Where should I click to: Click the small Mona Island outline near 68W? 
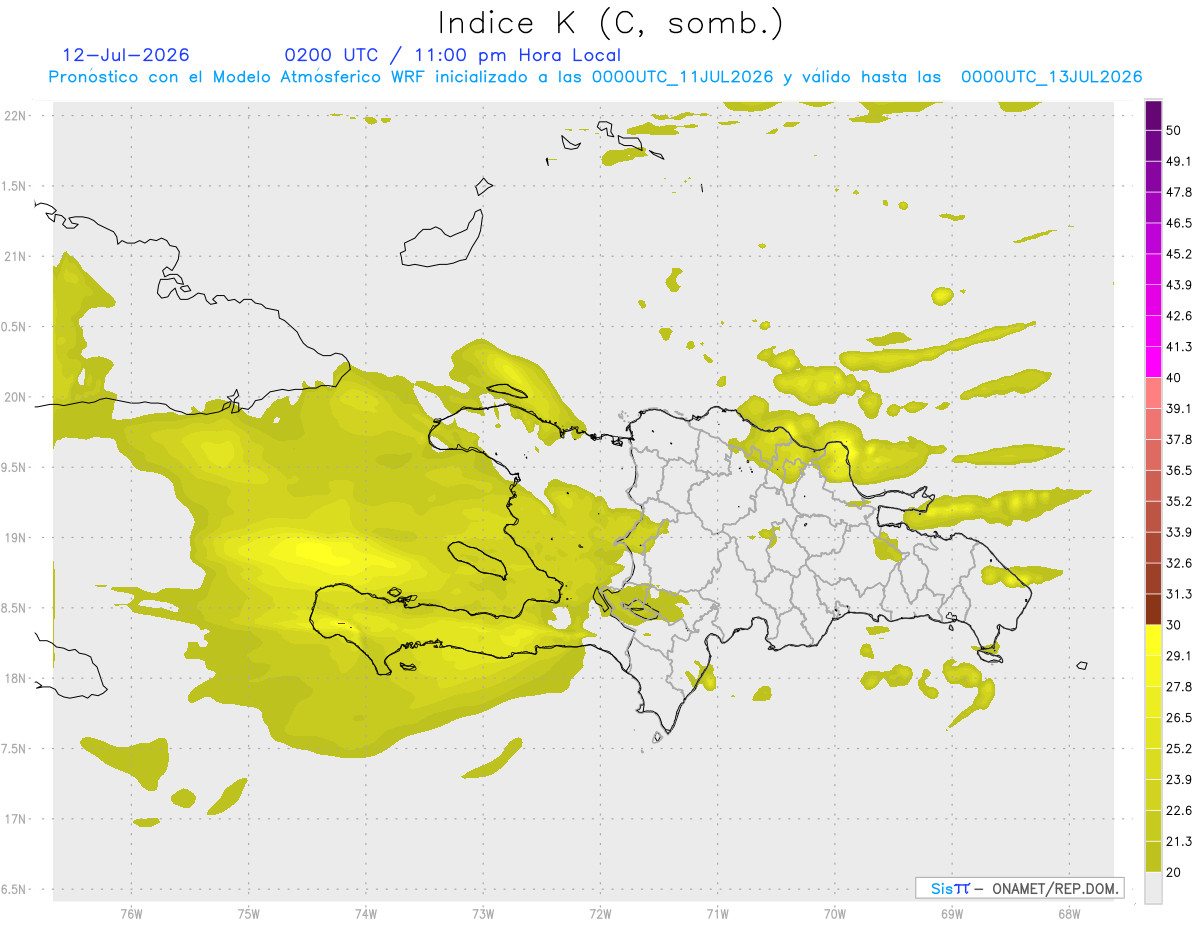tap(1082, 665)
